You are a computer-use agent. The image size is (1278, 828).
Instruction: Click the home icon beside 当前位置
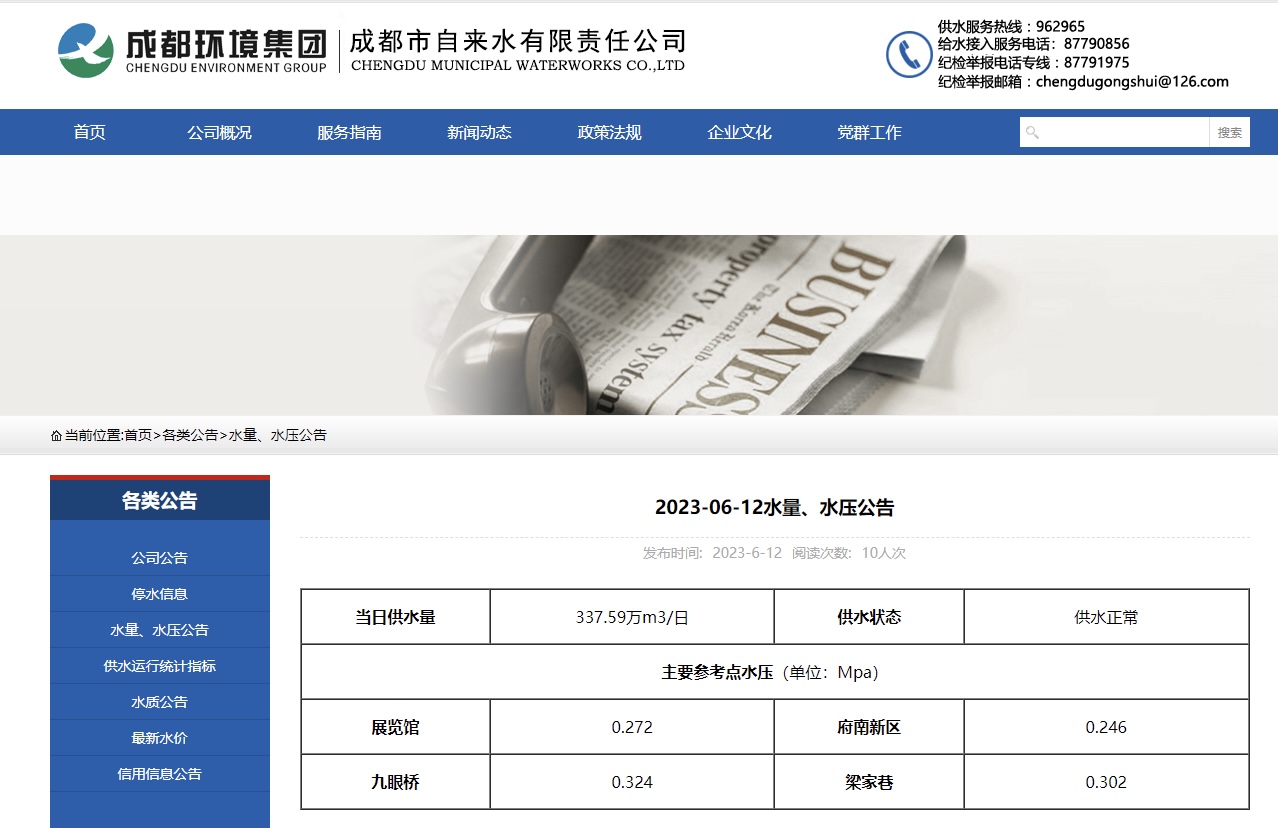click(56, 435)
